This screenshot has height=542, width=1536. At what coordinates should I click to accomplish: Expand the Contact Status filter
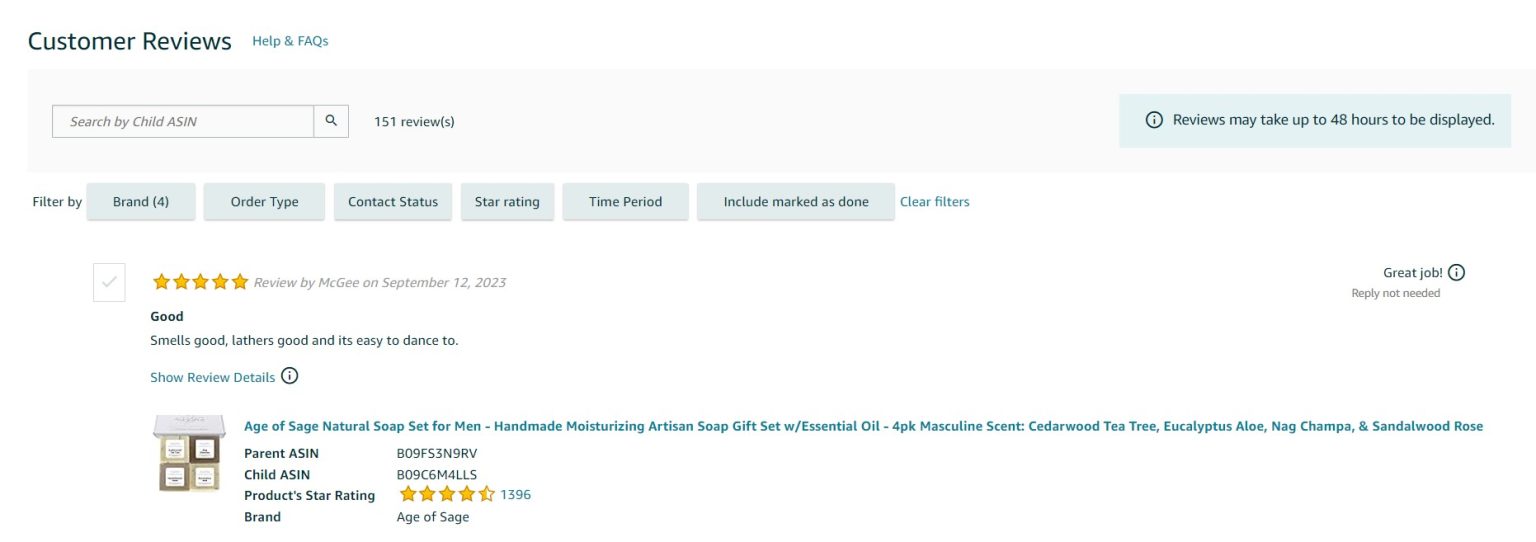pos(393,202)
